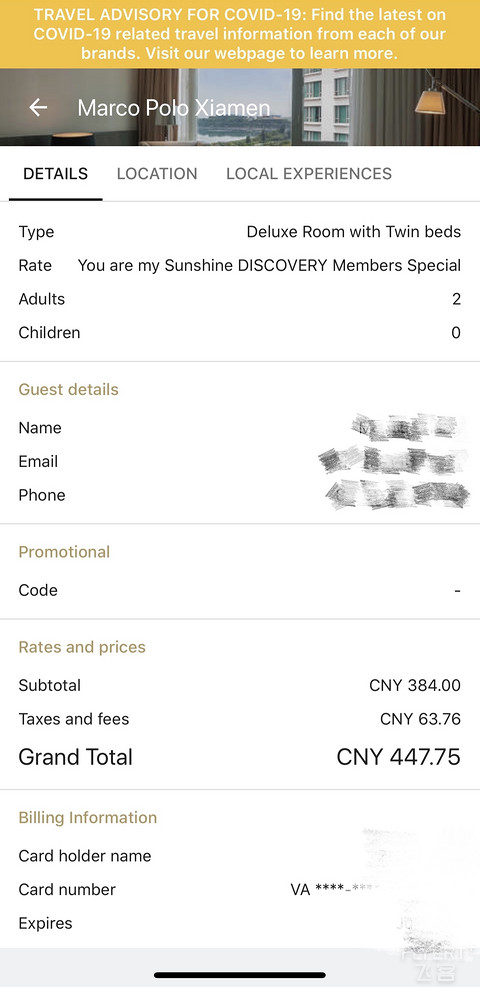Switch to the LOCATION tab
Image resolution: width=480 pixels, height=987 pixels.
(157, 174)
